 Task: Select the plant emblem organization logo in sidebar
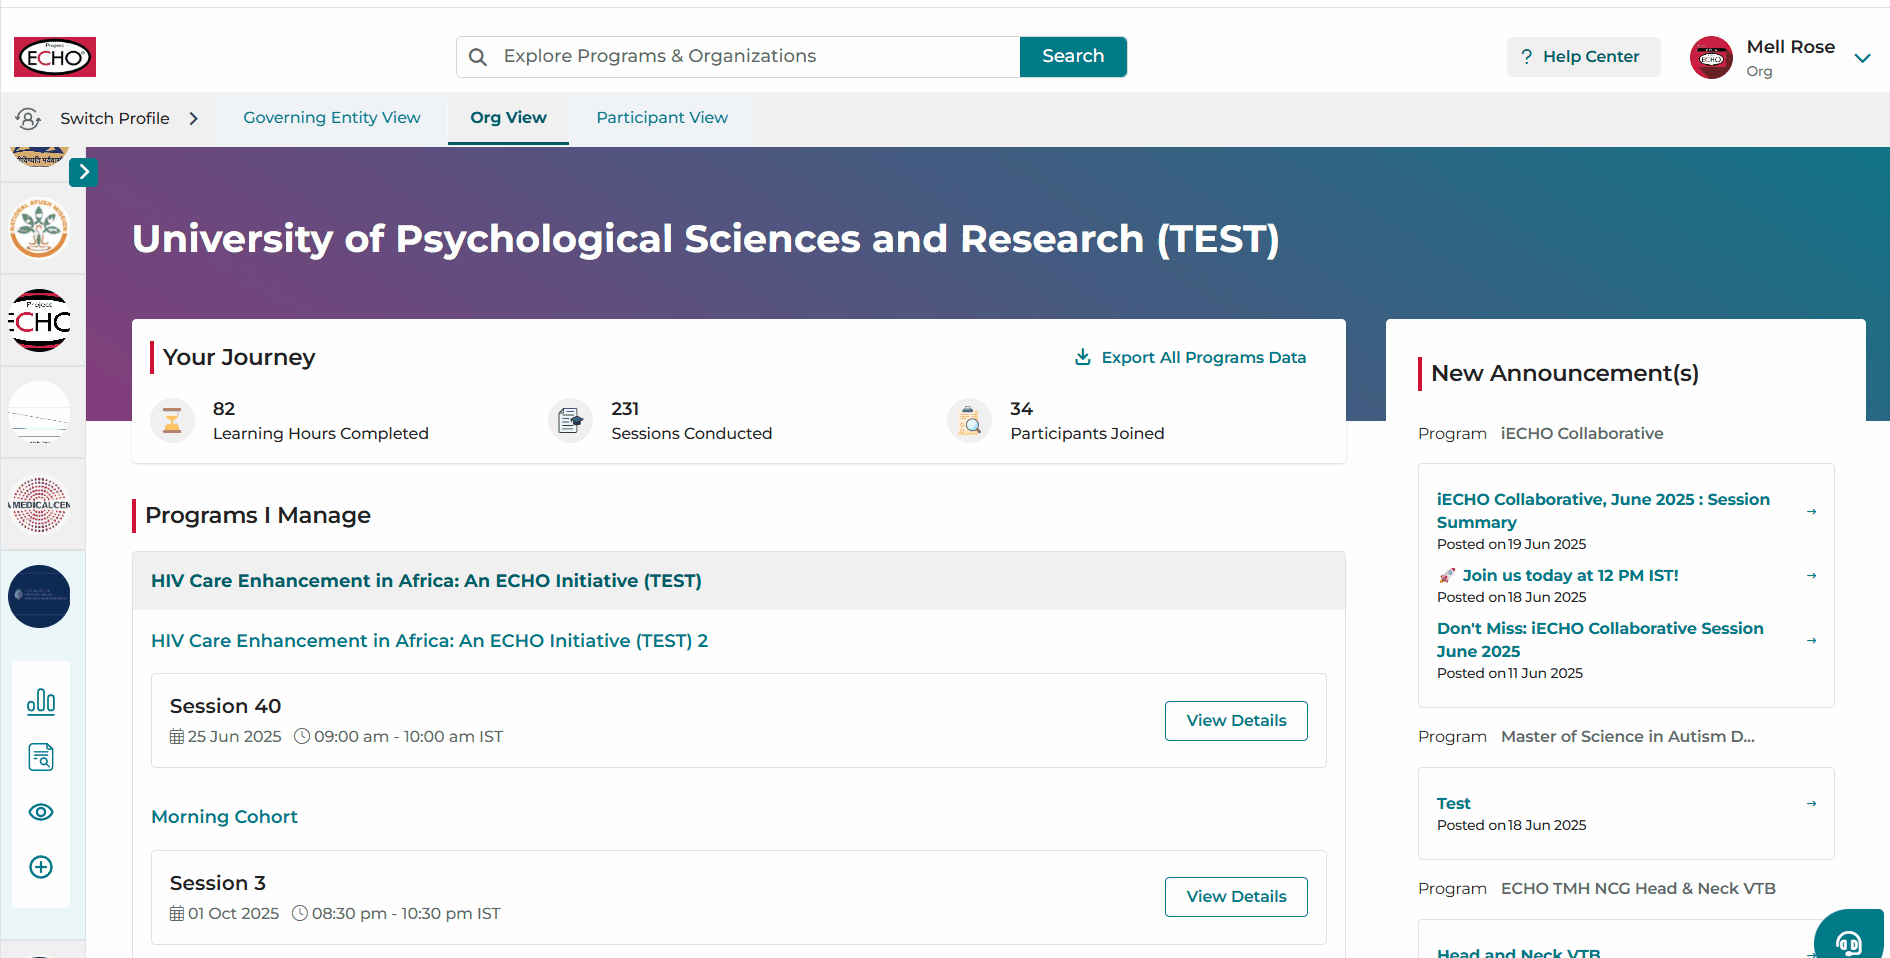39,228
